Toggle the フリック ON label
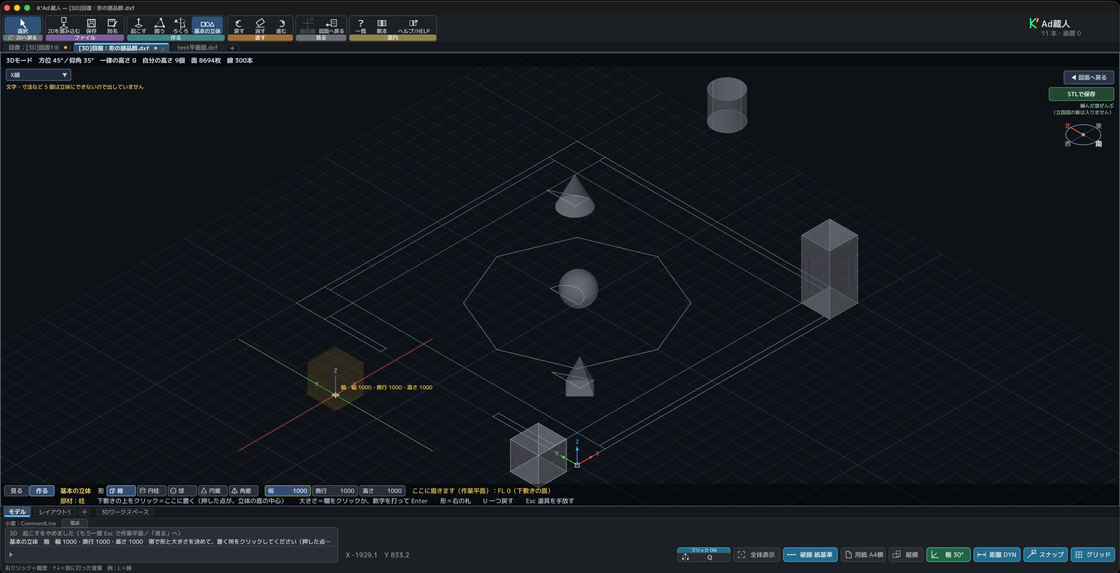Image resolution: width=1120 pixels, height=573 pixels. (x=704, y=550)
